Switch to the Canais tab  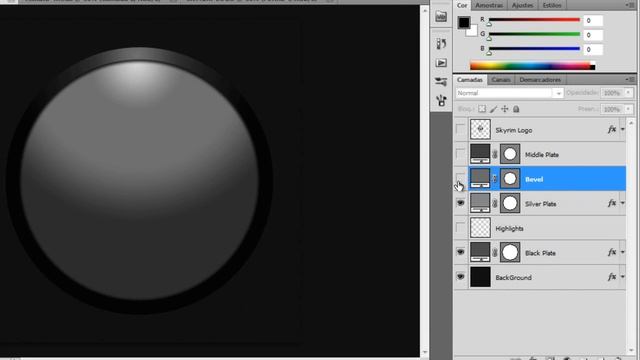pyautogui.click(x=501, y=80)
